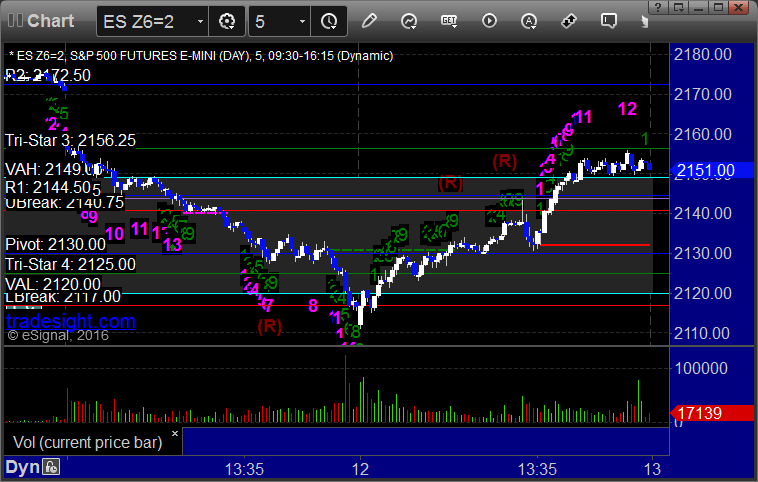Toggle the Dyn lock icon

pyautogui.click(x=51, y=467)
